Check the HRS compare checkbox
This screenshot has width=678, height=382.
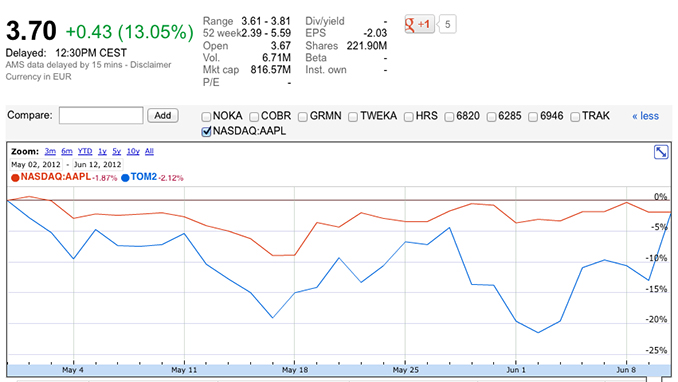(x=409, y=117)
